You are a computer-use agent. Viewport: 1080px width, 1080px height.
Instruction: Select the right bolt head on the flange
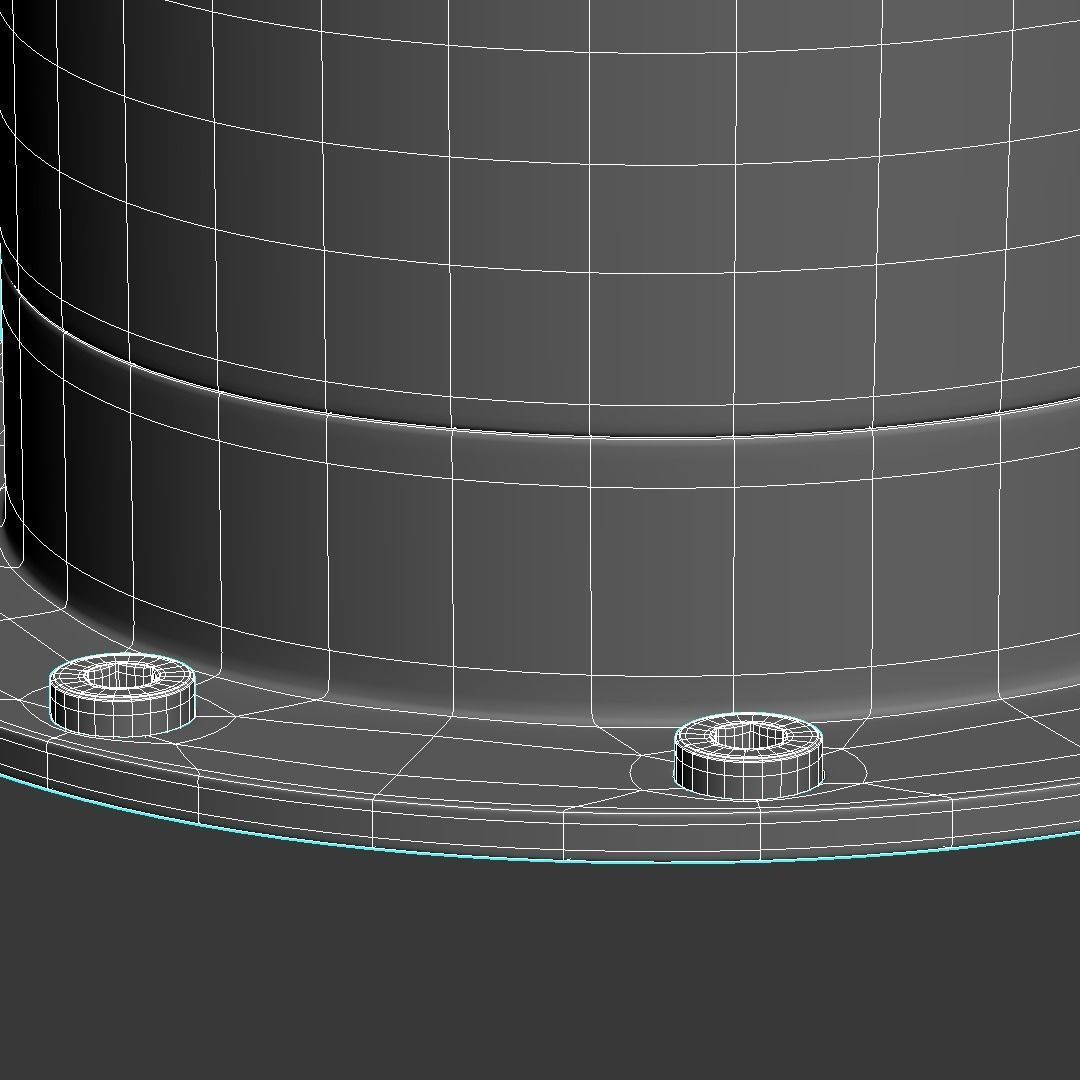tap(749, 756)
